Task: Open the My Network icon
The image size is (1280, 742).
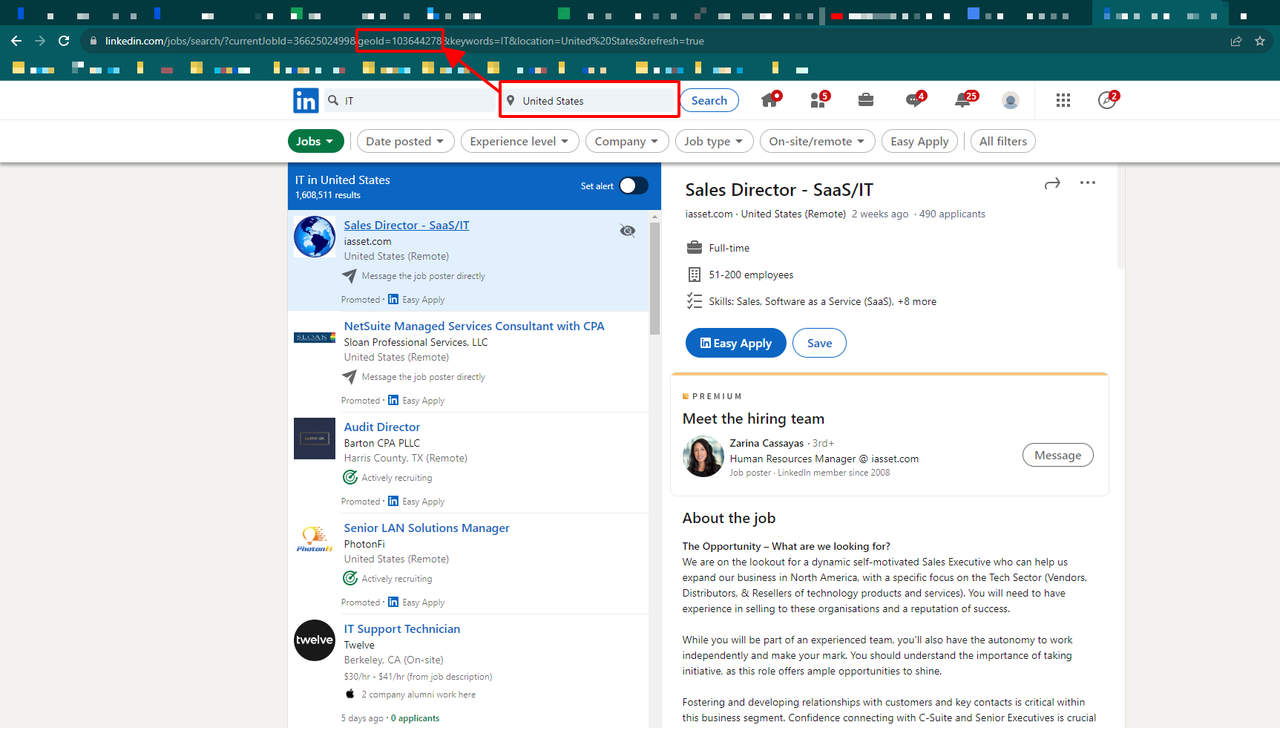Action: (x=818, y=100)
